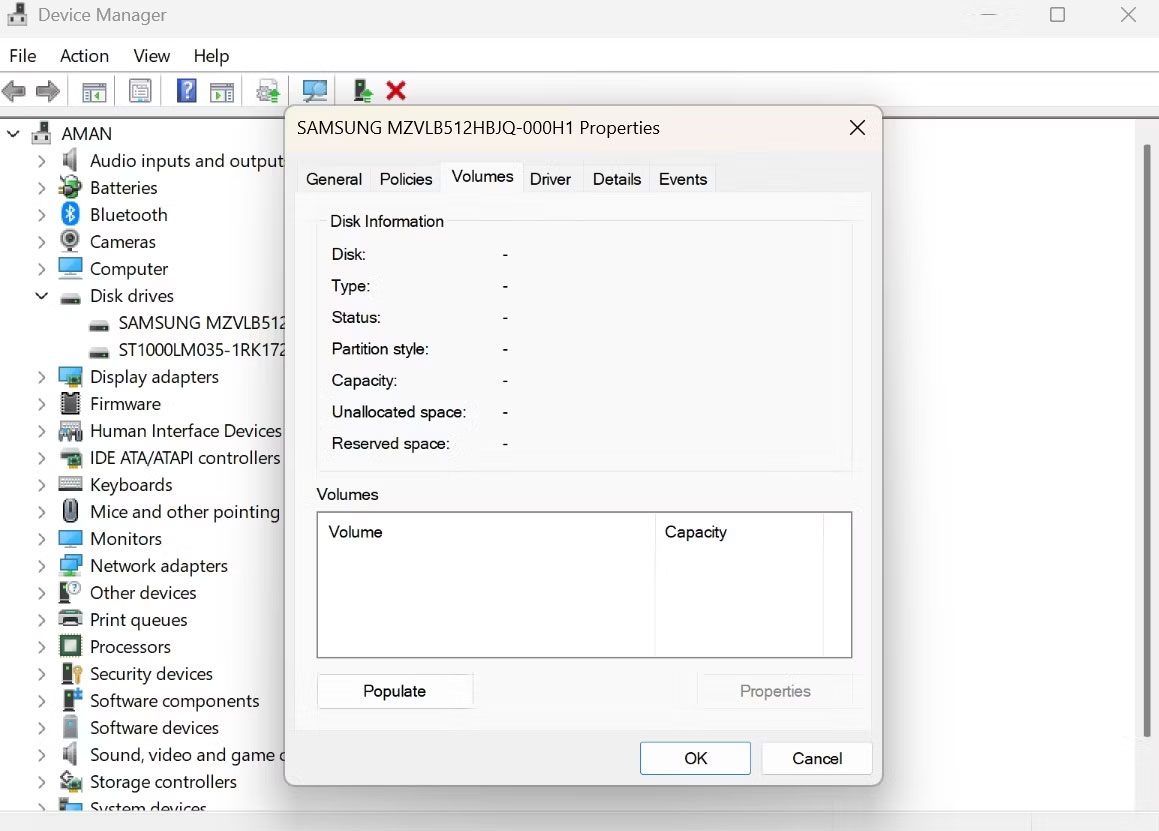Open the Help menu
Screen dimensions: 1159x831
click(x=211, y=56)
